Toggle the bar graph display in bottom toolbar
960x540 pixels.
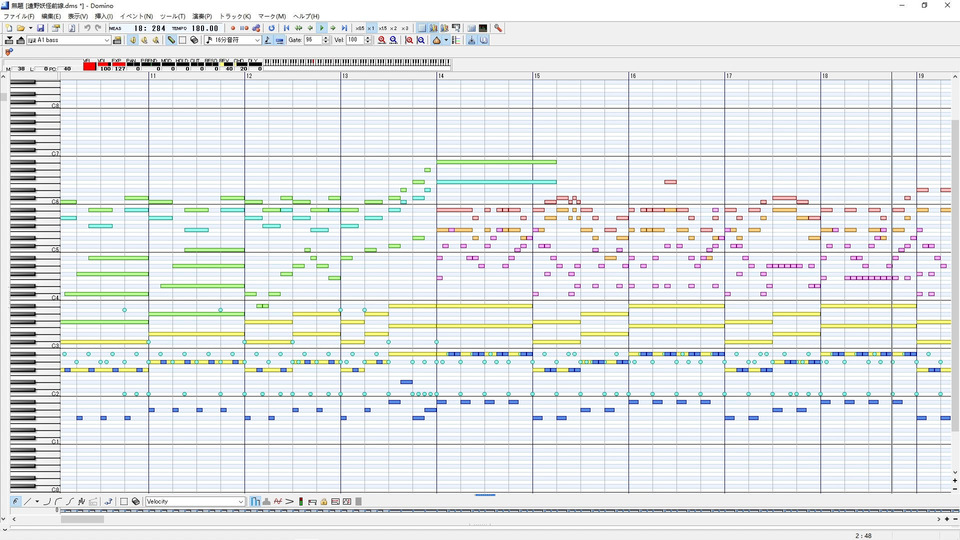coord(255,501)
